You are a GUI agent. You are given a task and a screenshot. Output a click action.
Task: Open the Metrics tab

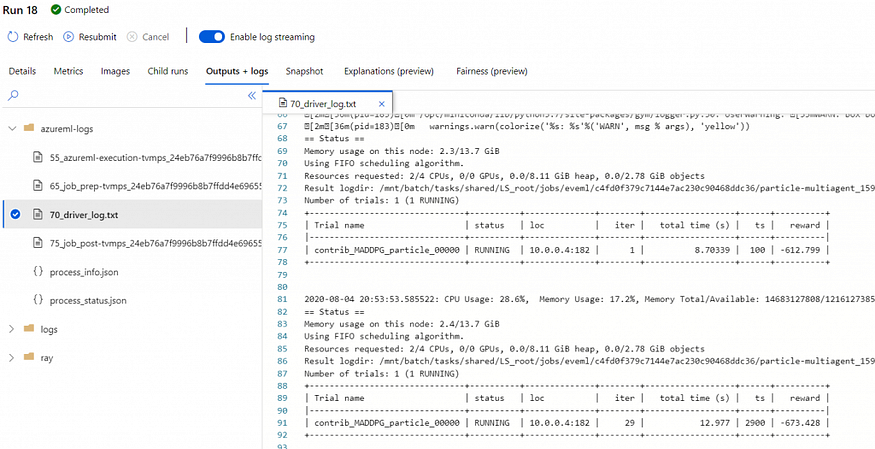pos(69,71)
